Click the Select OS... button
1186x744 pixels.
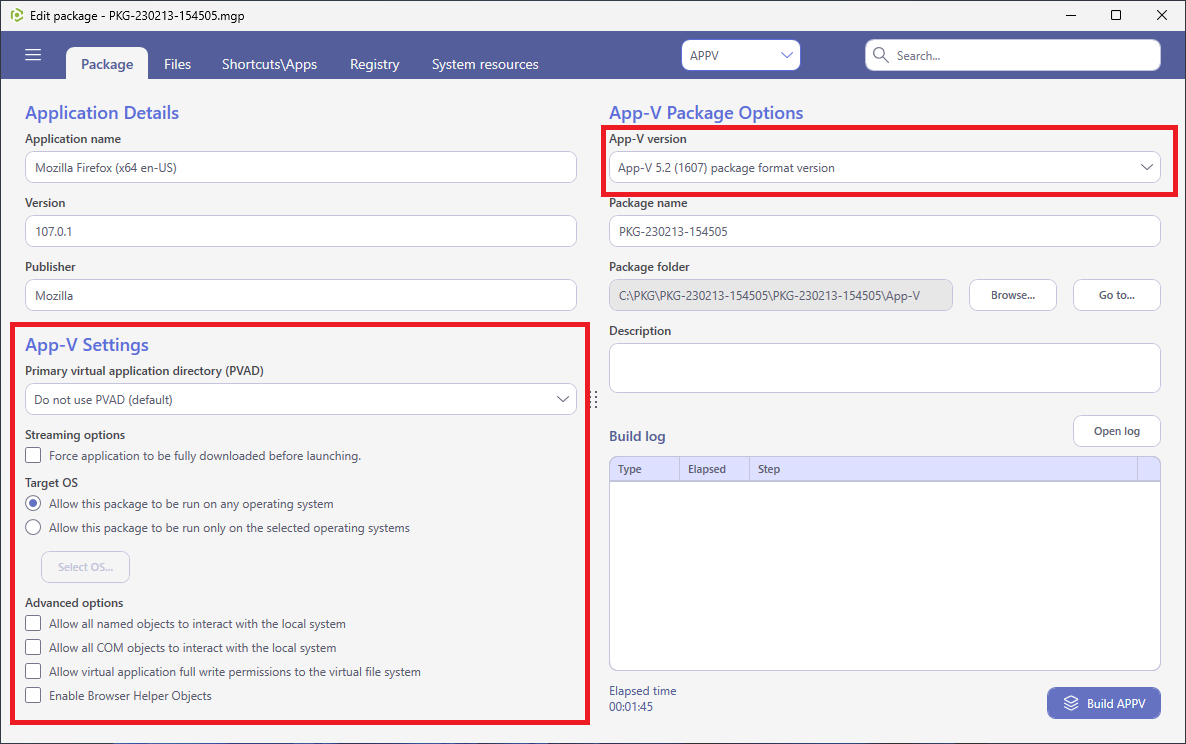point(85,567)
